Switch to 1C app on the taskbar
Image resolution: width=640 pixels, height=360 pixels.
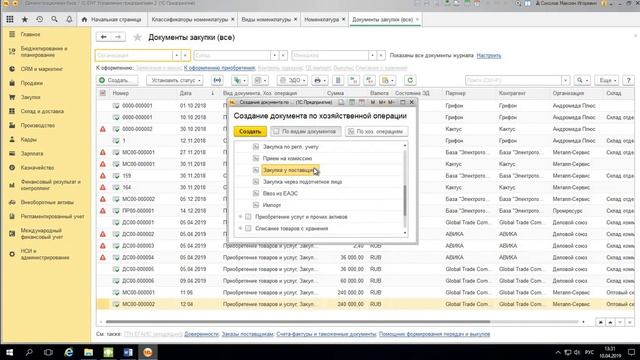(148, 352)
